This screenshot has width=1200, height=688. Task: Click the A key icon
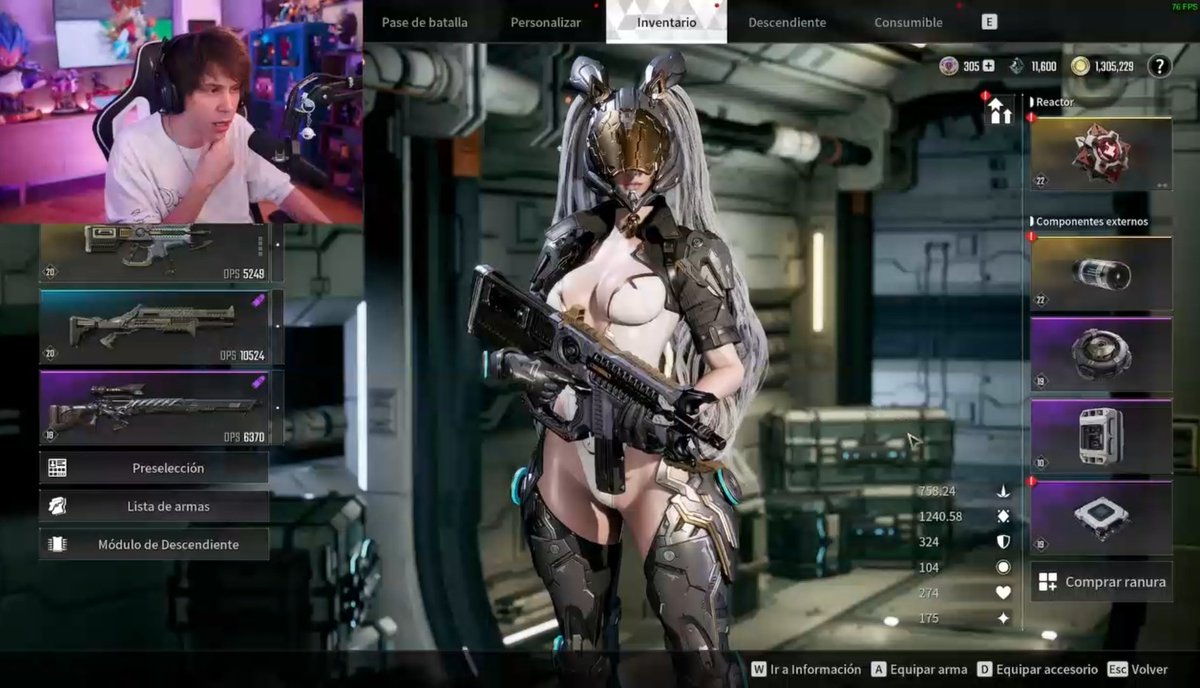[878, 669]
